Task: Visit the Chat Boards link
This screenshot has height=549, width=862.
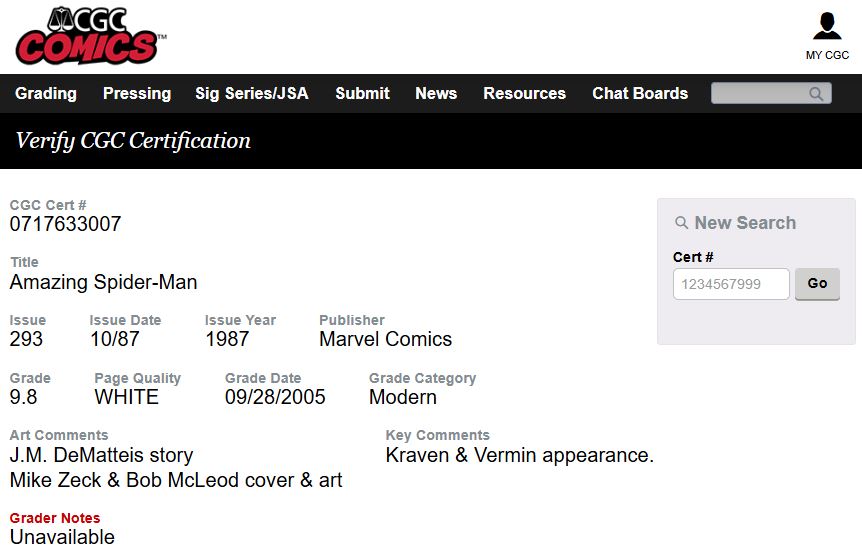Action: pyautogui.click(x=640, y=93)
